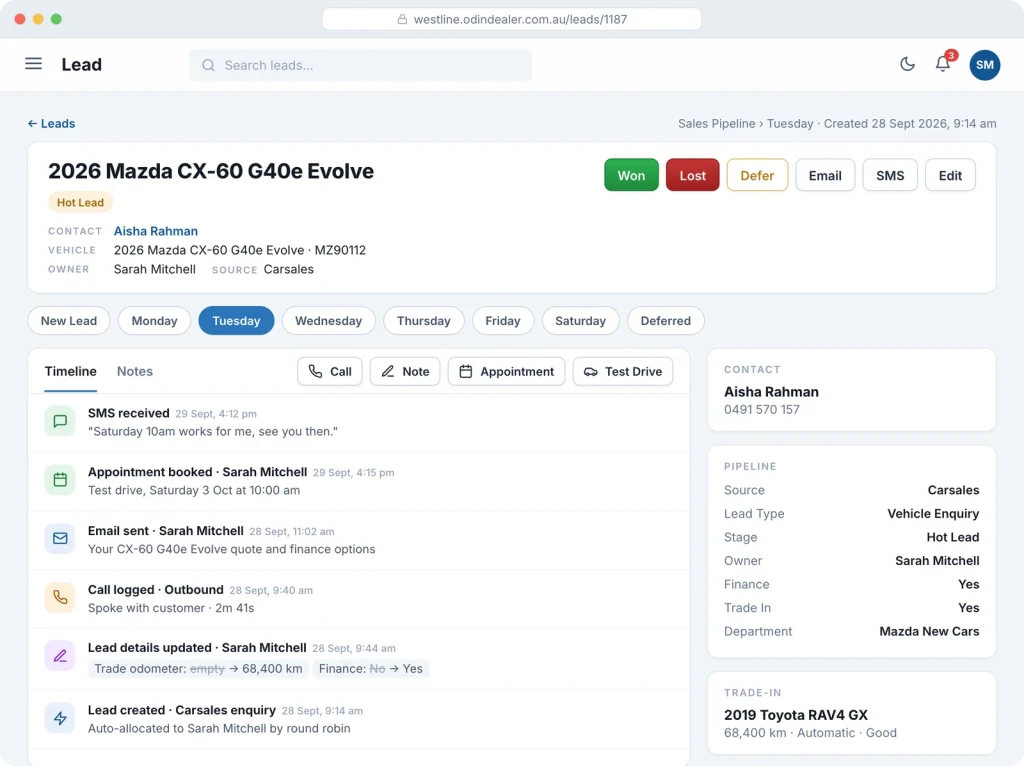Image resolution: width=1024 pixels, height=766 pixels.
Task: Add a Note to the lead
Action: pyautogui.click(x=405, y=371)
